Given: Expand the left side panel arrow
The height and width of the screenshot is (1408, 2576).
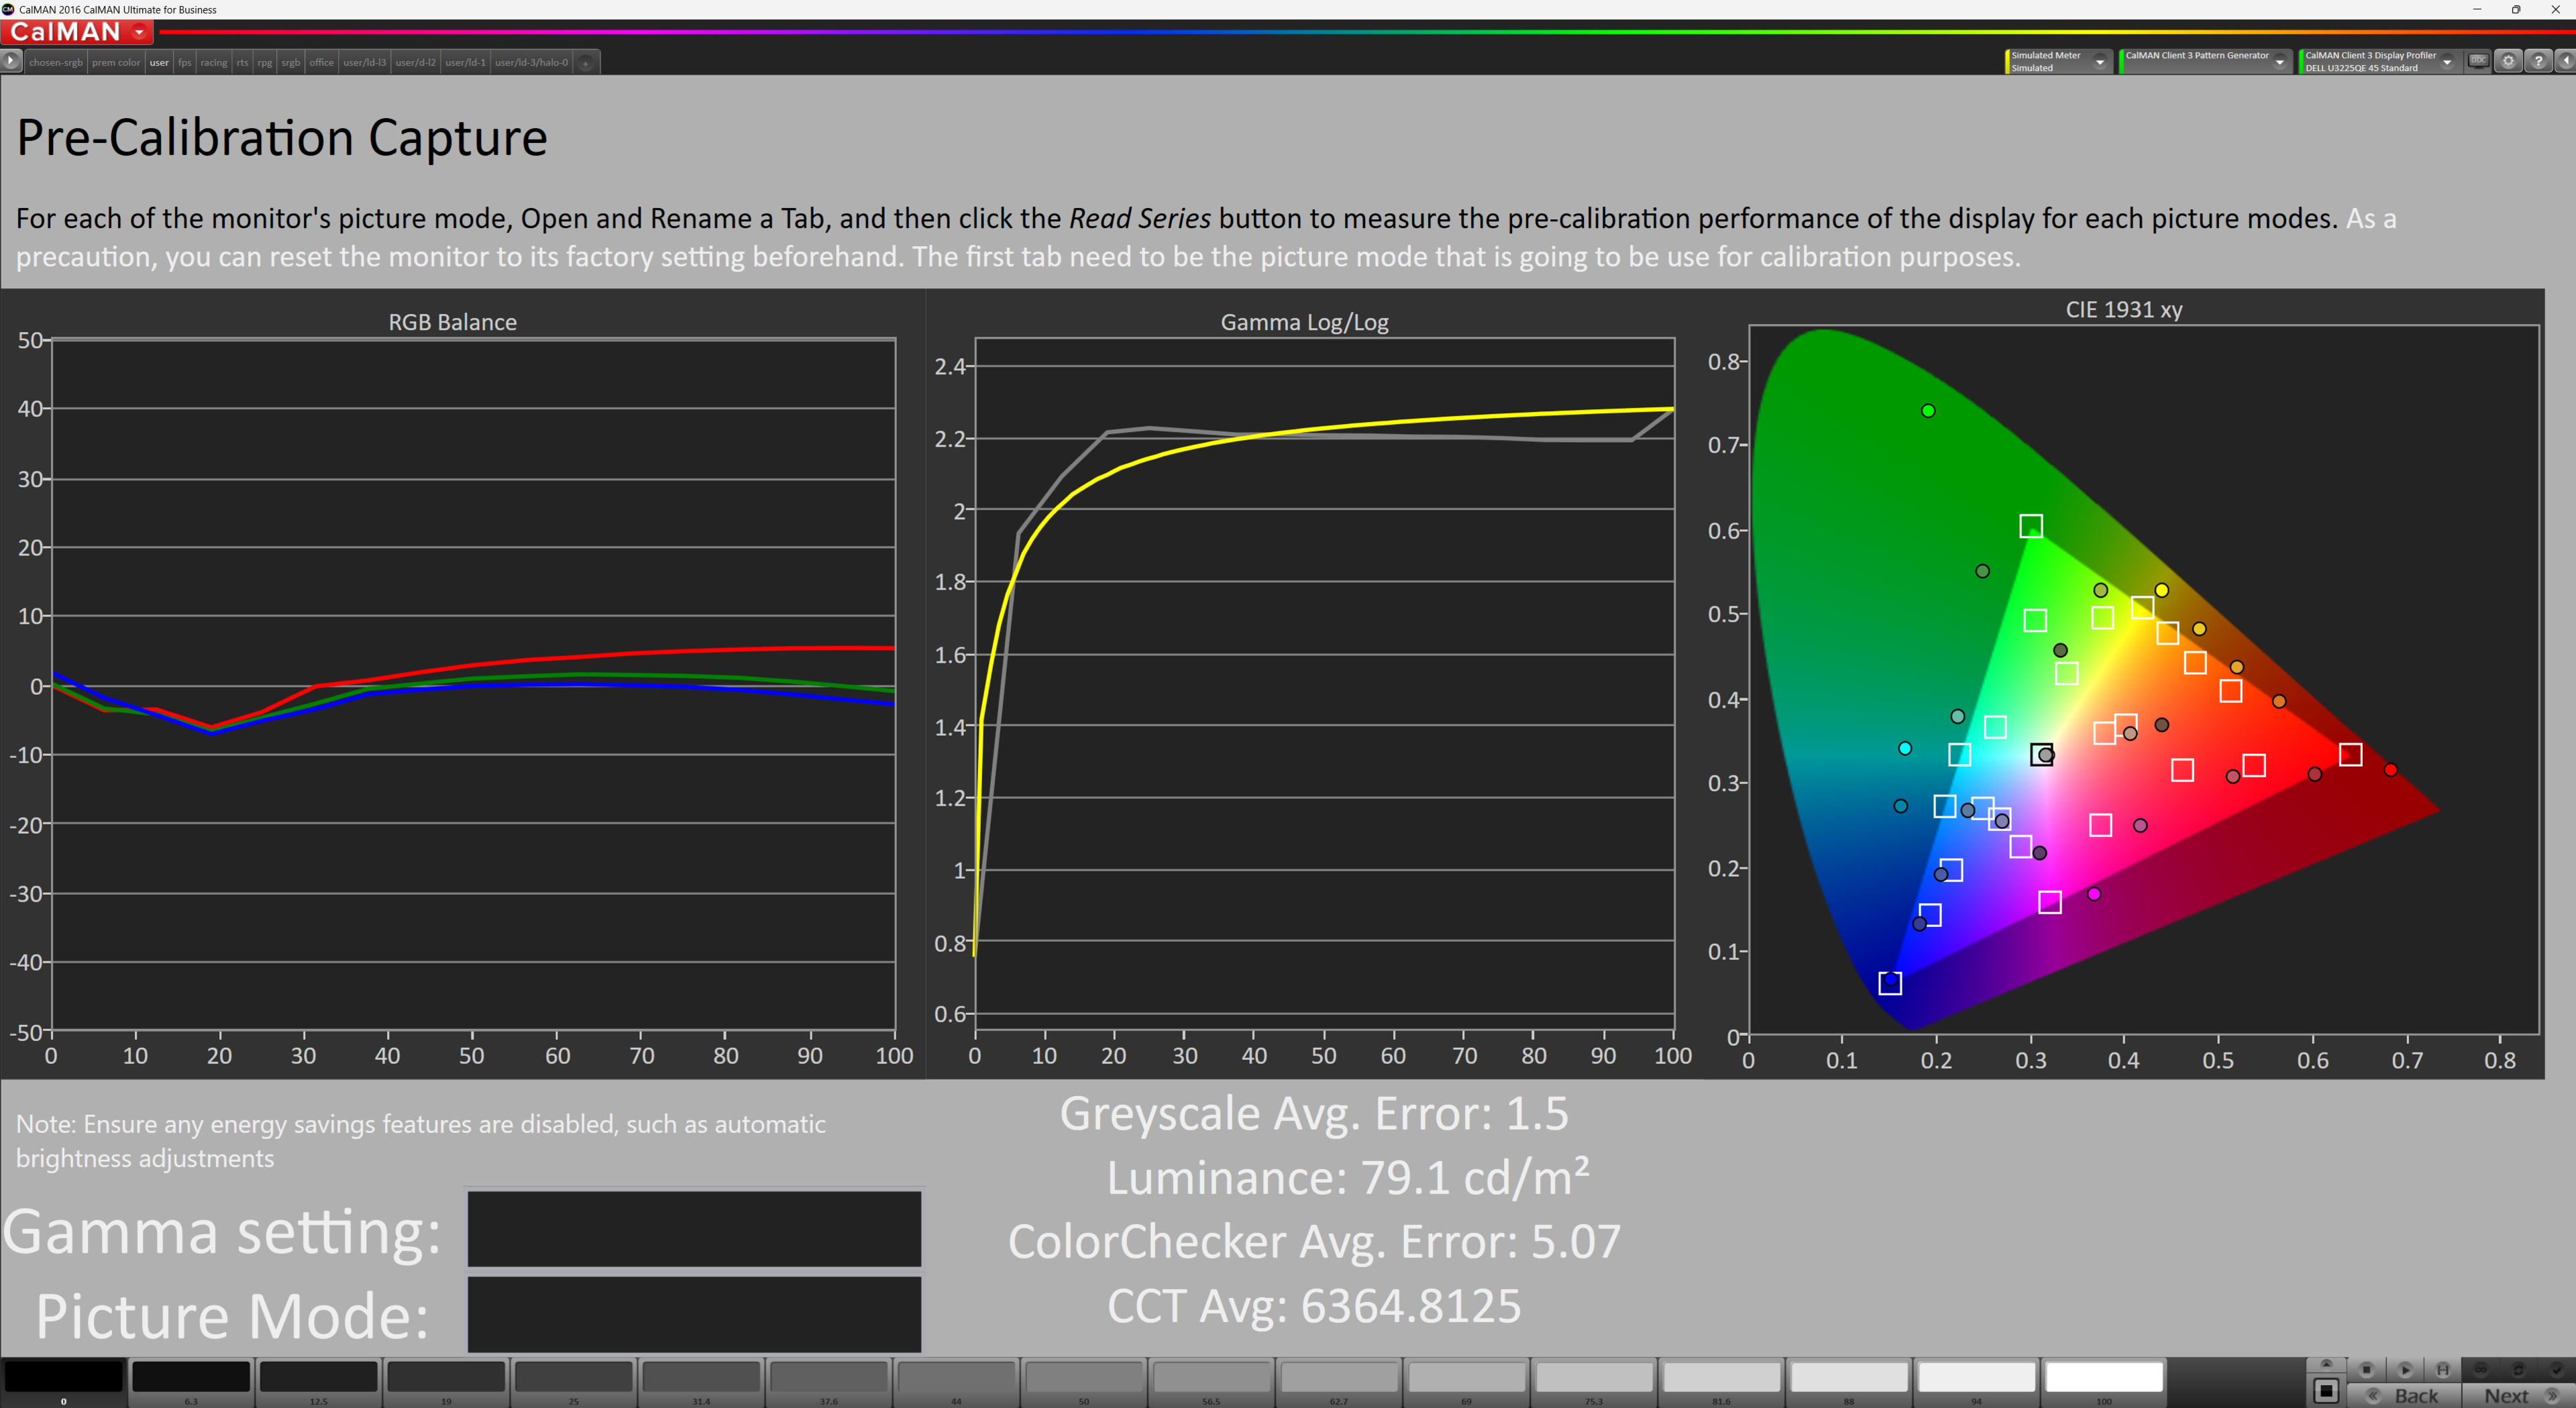Looking at the screenshot, I should [10, 61].
